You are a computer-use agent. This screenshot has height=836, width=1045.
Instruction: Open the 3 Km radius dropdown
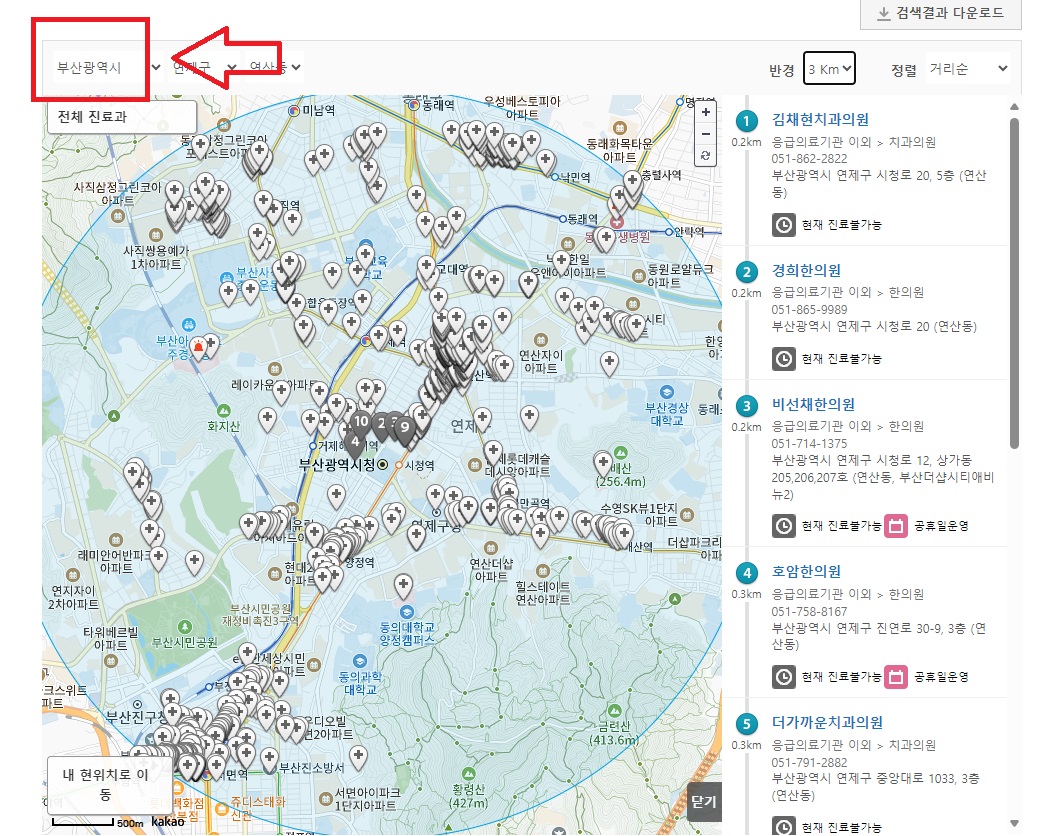click(829, 69)
